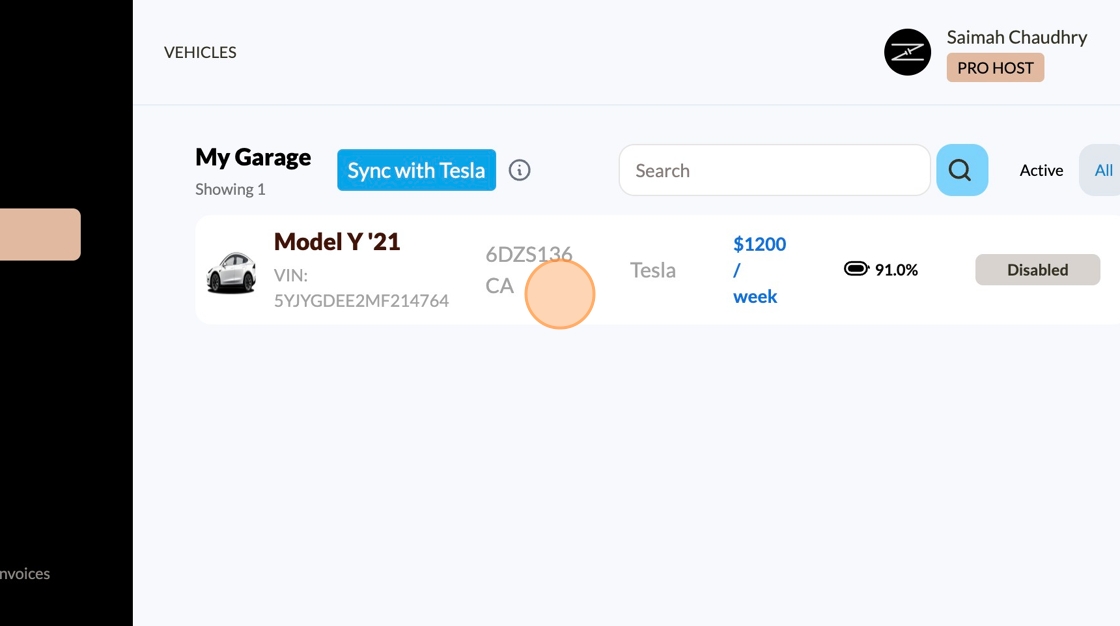Open the round profile logo avatar
Screen dimensions: 1120x626
click(907, 52)
